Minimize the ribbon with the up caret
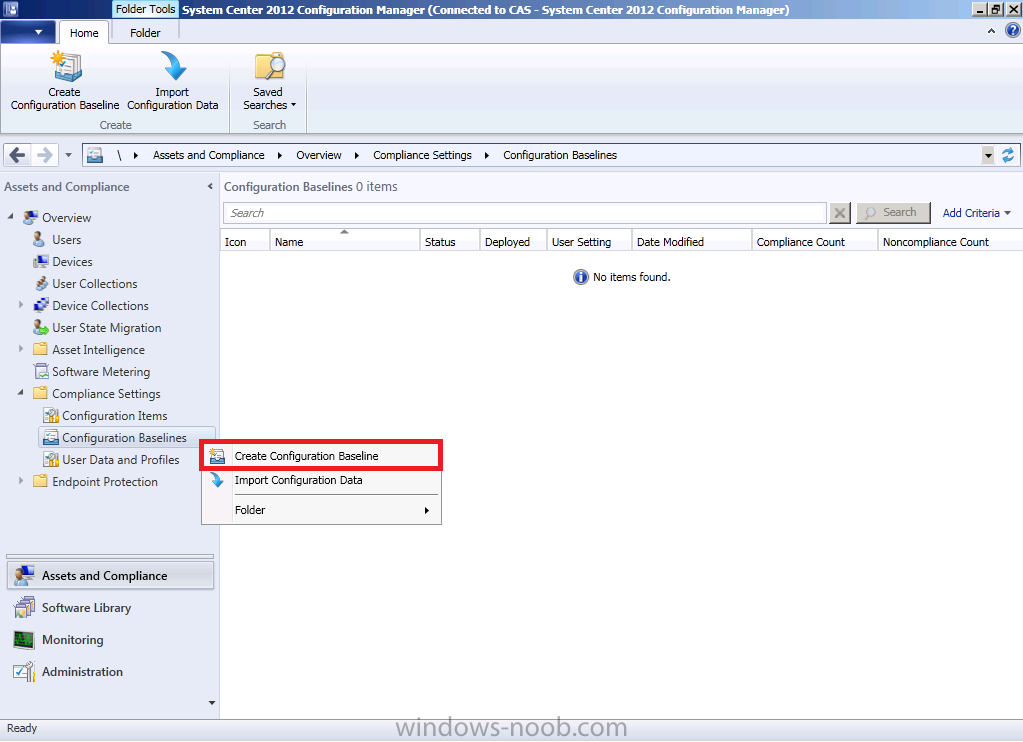This screenshot has height=742, width=1023. (x=991, y=31)
